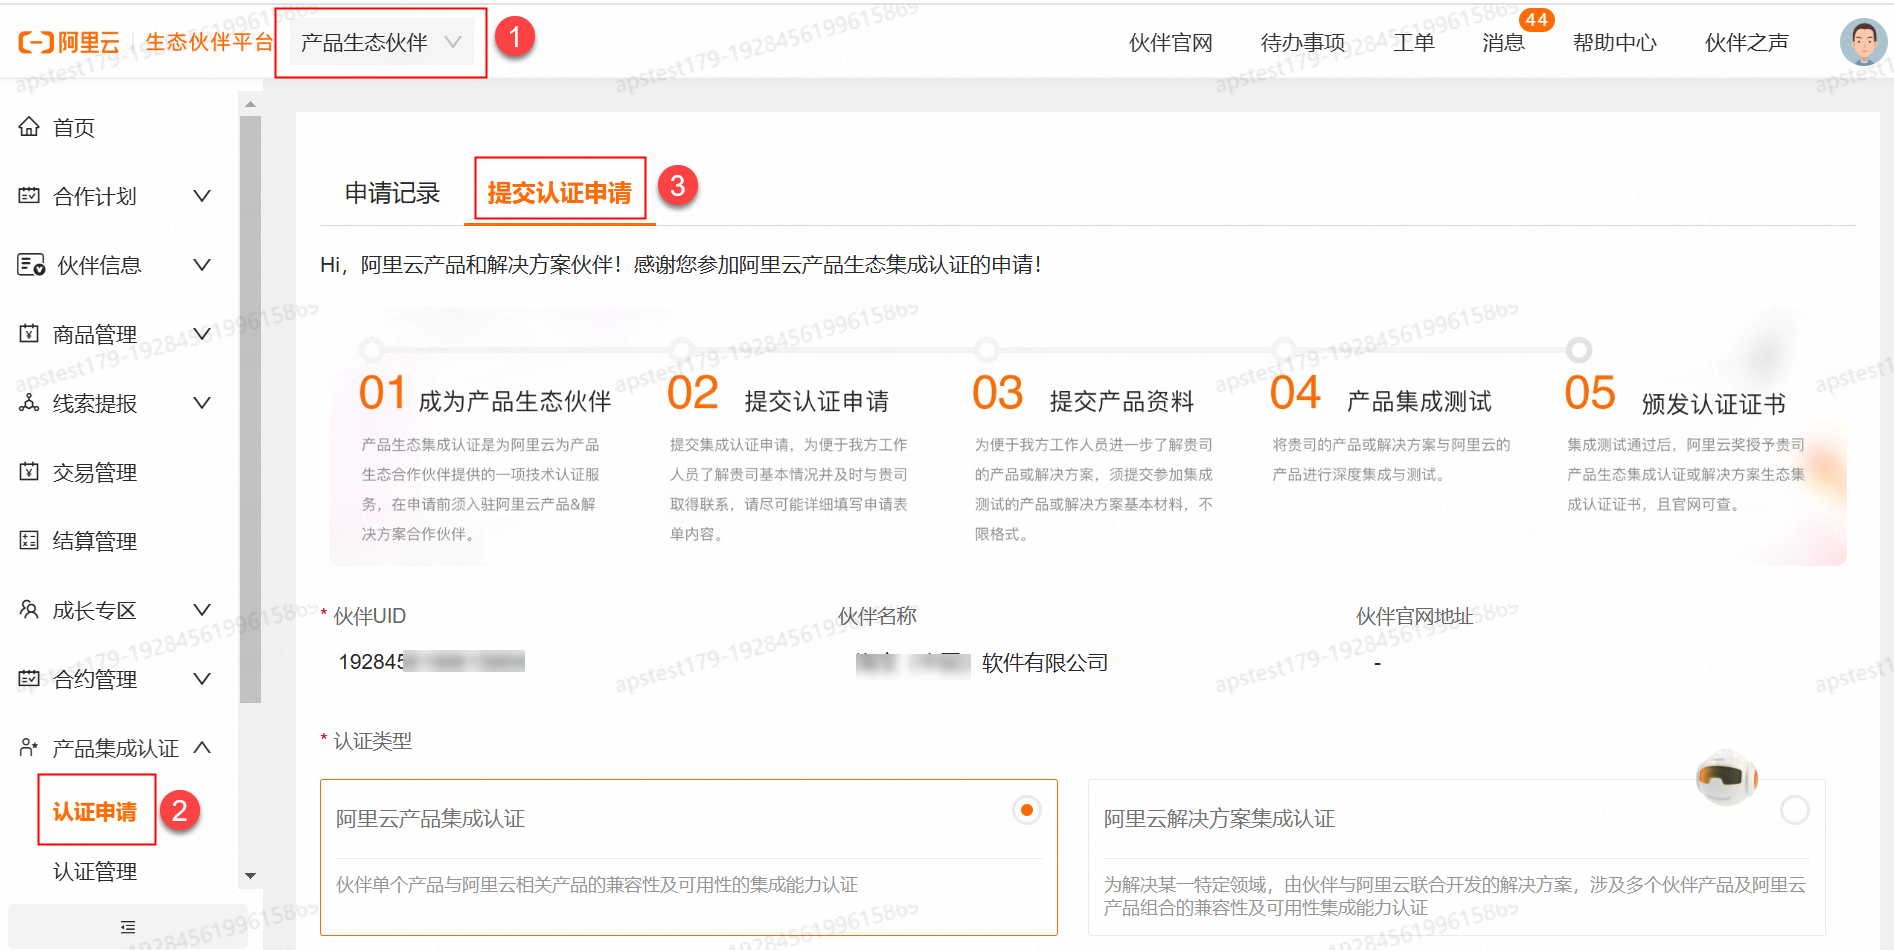The image size is (1894, 950).
Task: Click step 01 成为产品生态伙伴 heading
Action: tap(515, 401)
